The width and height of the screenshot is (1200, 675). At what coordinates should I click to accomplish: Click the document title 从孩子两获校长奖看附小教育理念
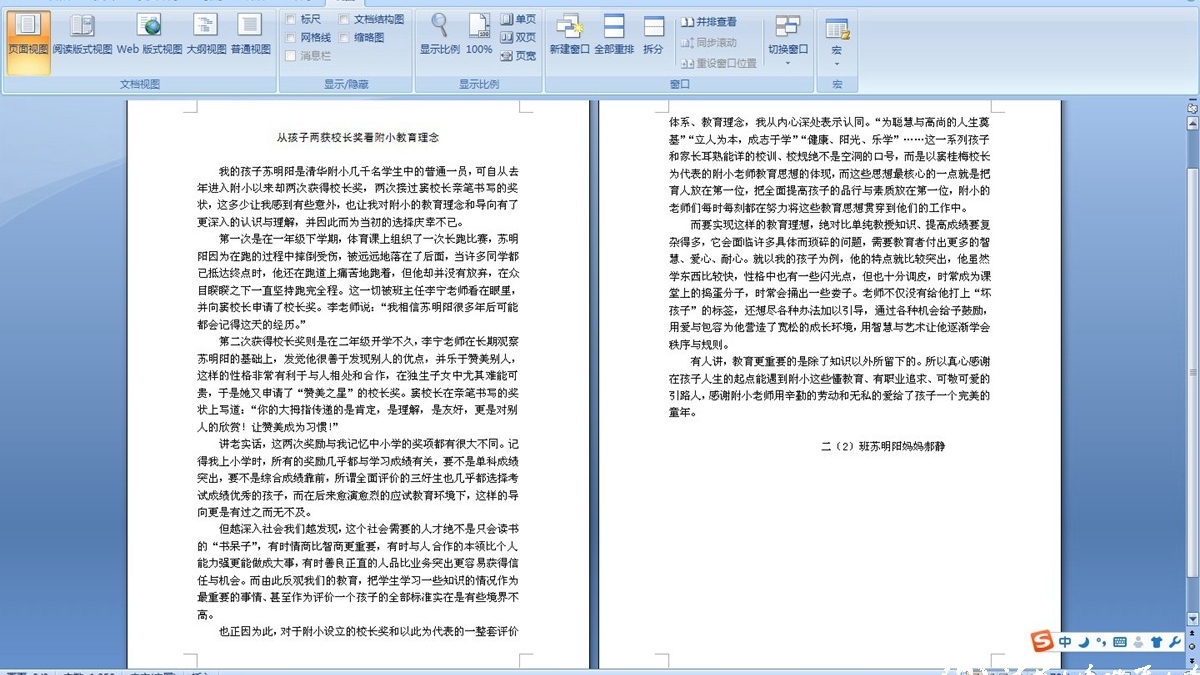coord(358,137)
